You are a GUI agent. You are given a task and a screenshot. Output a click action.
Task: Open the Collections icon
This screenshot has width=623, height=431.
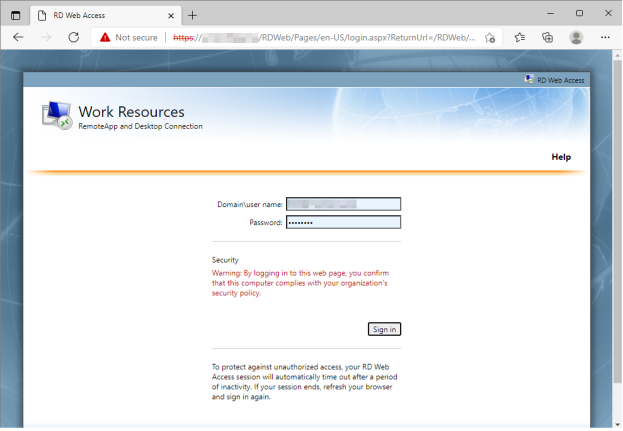[548, 37]
